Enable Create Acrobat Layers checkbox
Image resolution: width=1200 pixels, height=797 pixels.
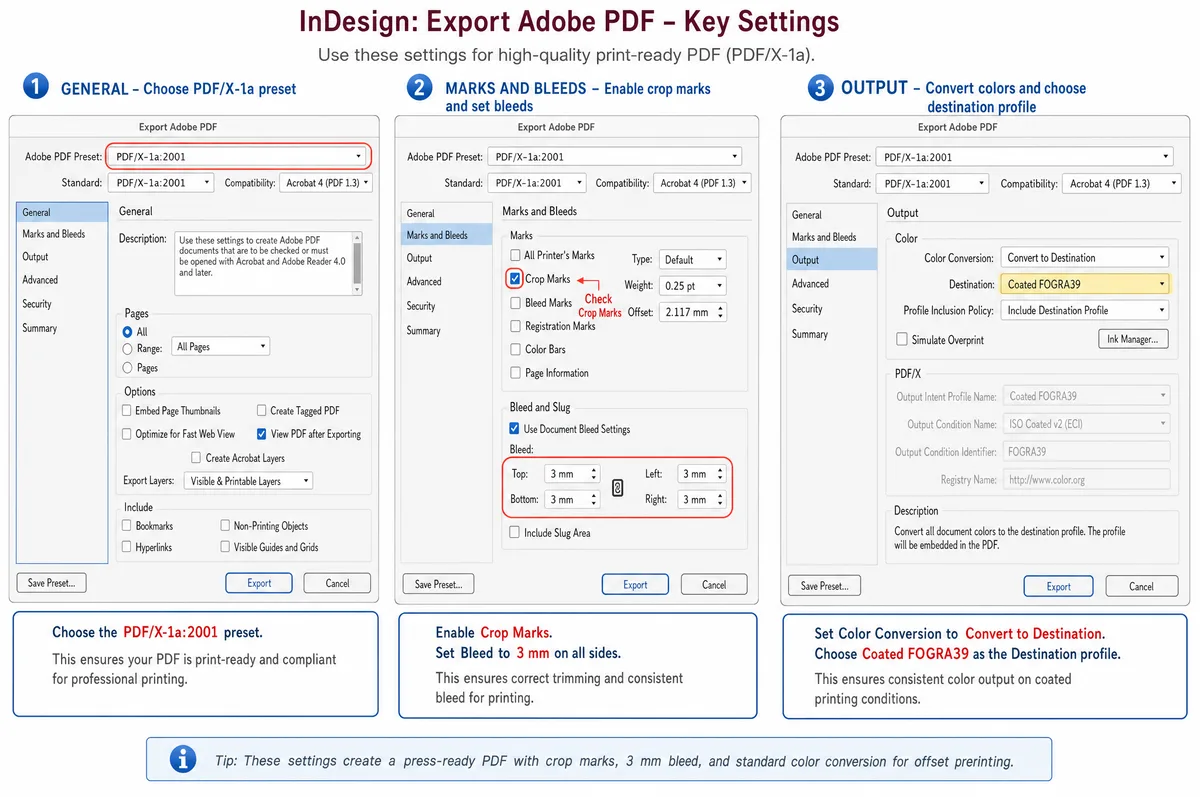[196, 458]
